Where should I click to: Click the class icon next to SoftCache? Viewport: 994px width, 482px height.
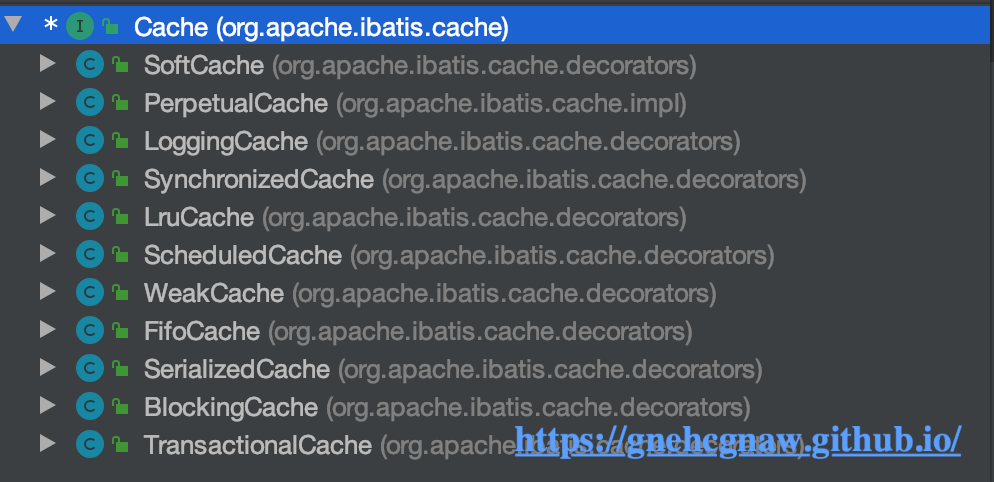coord(89,65)
